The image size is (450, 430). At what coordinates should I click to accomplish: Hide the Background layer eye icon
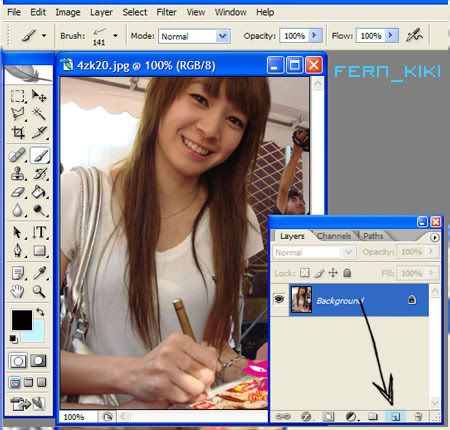coord(279,299)
